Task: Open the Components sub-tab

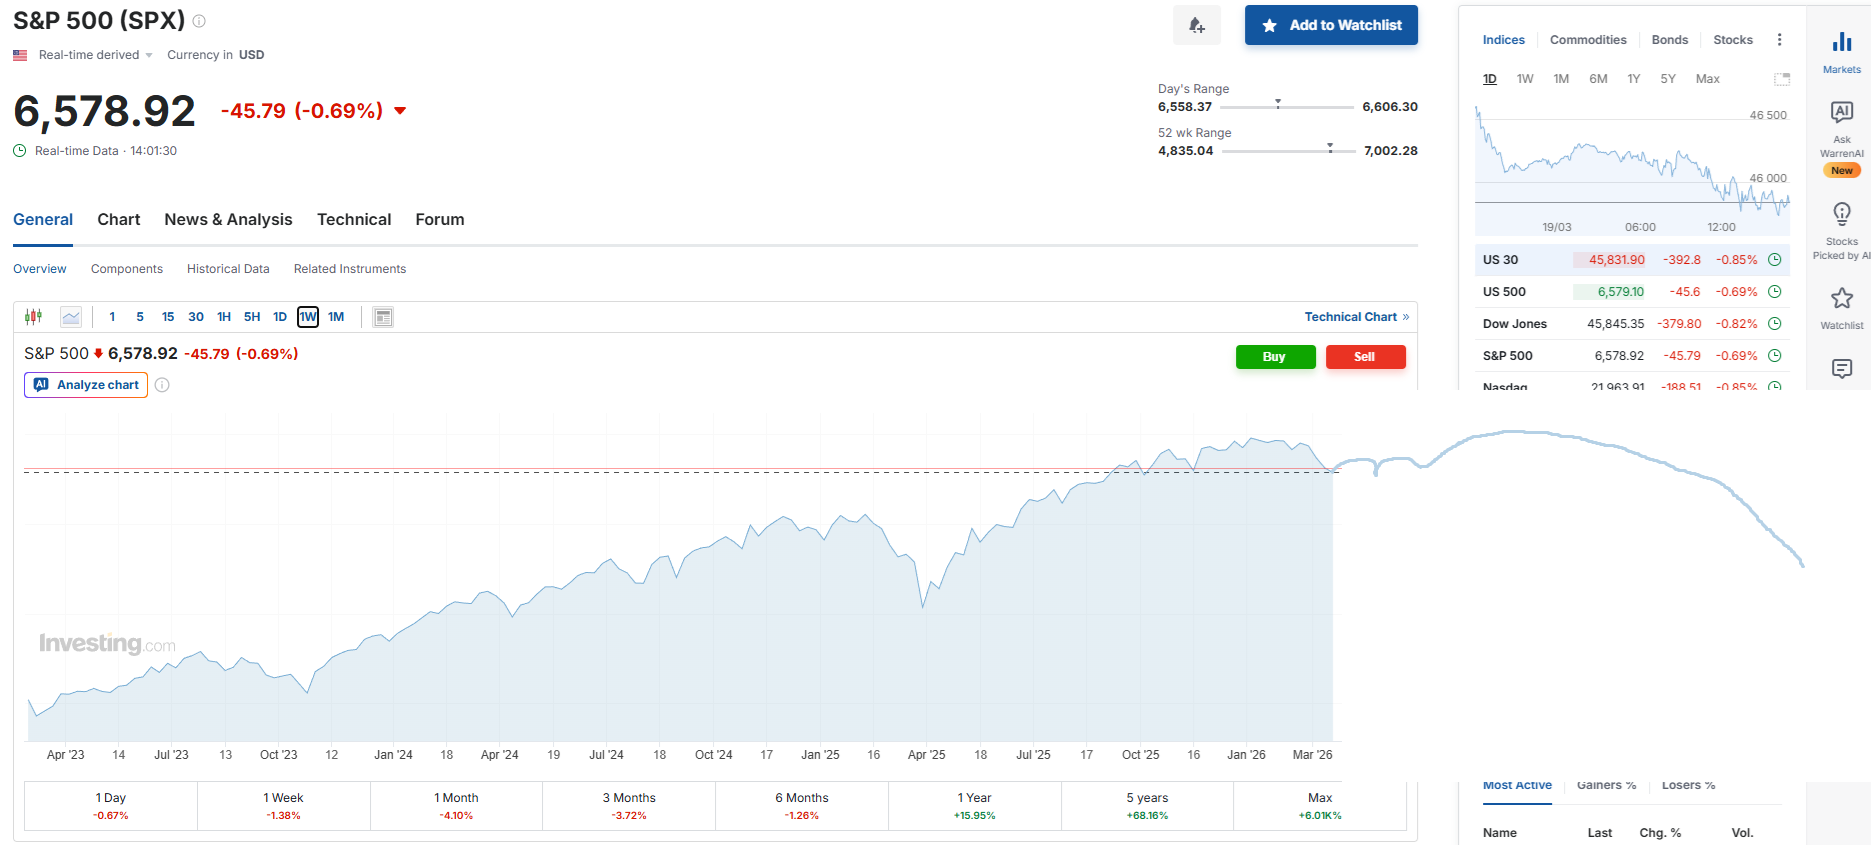Action: (127, 269)
